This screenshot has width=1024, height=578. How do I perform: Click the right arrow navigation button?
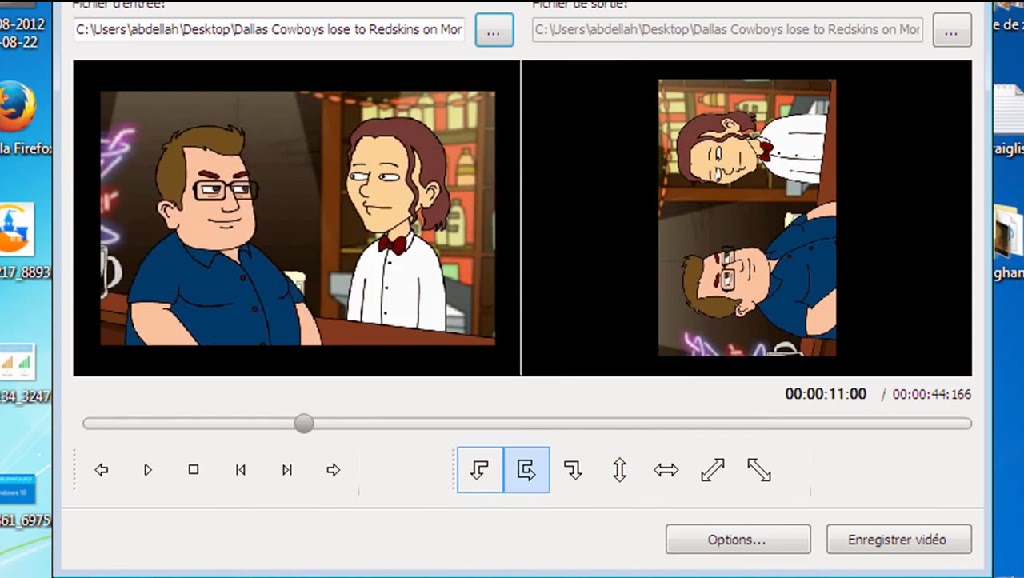coord(334,470)
